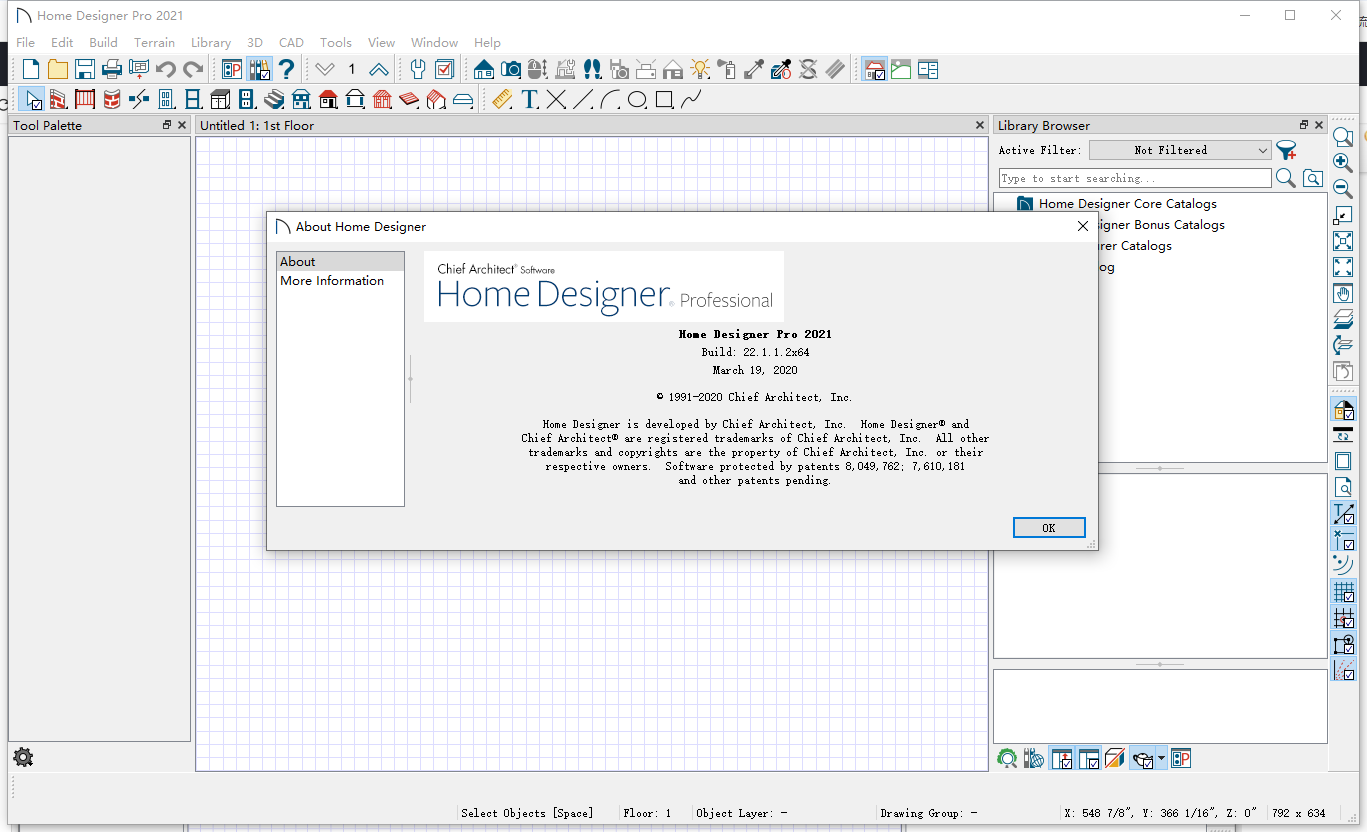This screenshot has width=1367, height=832.
Task: Select the Tape Measure dimension tool
Action: pos(502,99)
